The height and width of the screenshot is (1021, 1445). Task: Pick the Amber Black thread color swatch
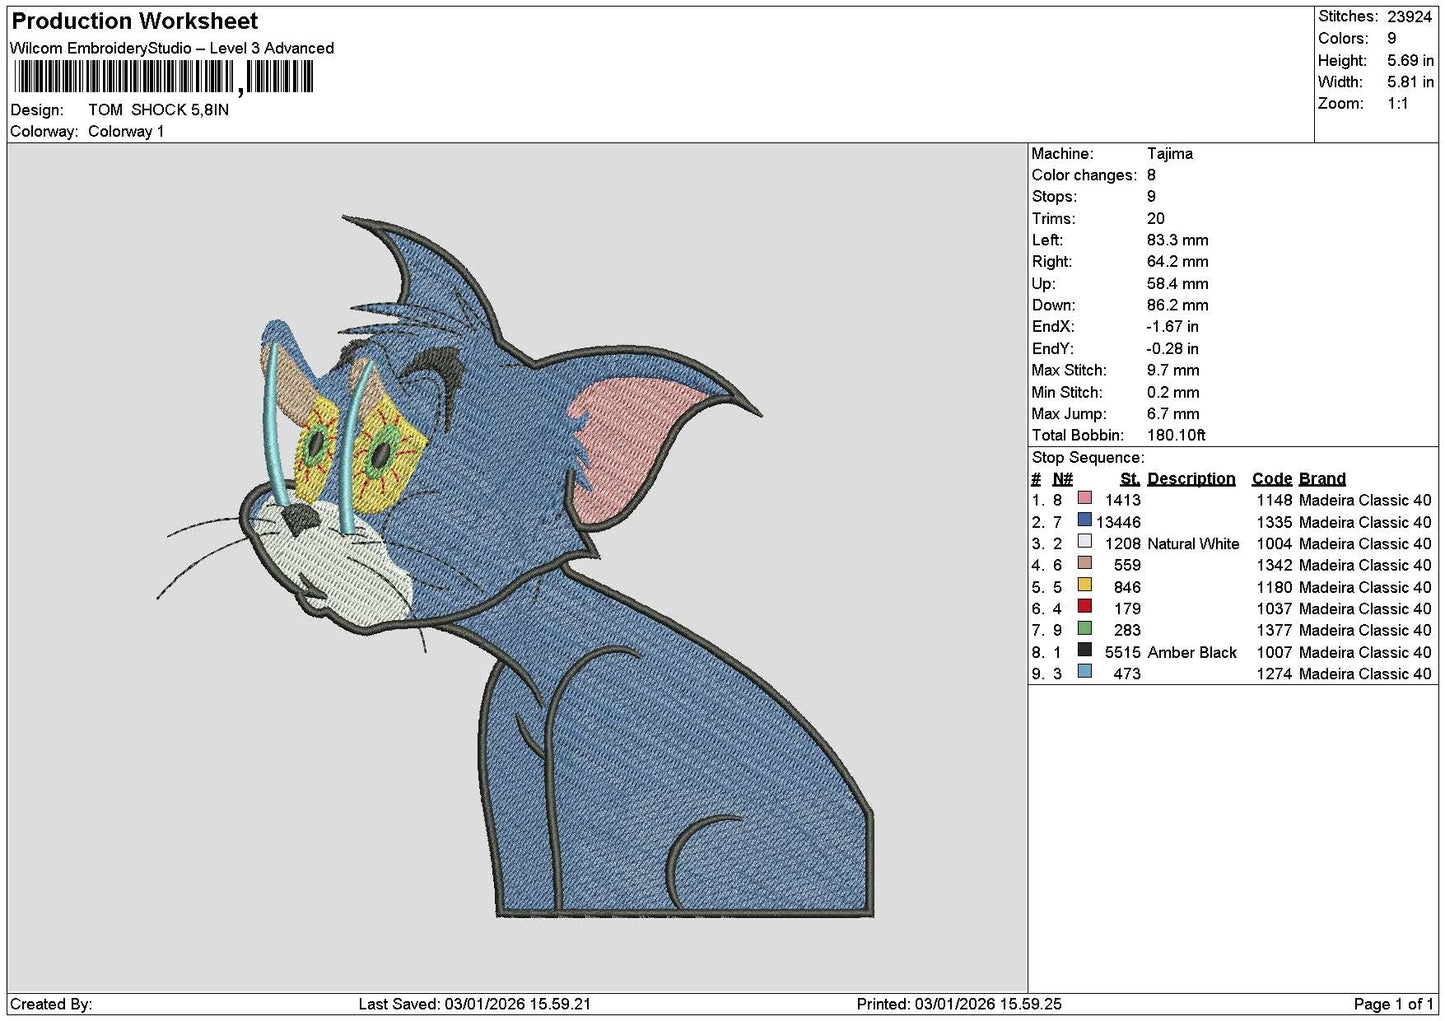pyautogui.click(x=1084, y=650)
